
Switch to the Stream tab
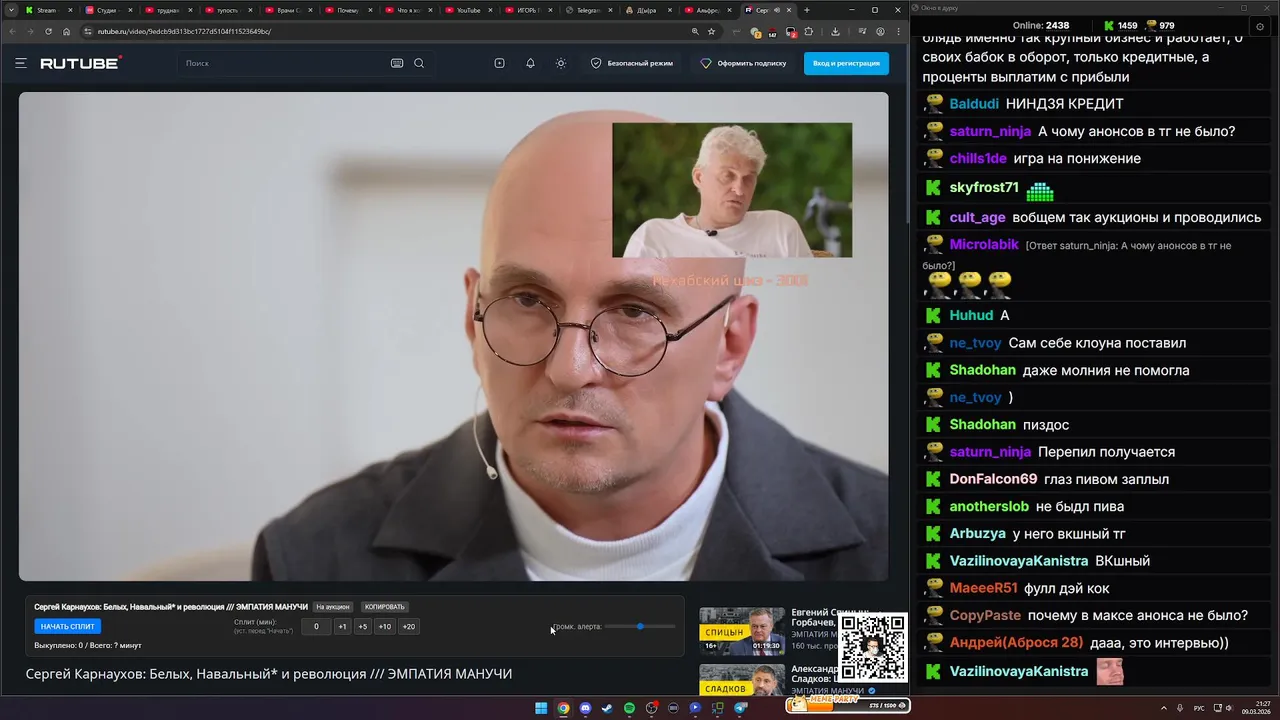[48, 10]
